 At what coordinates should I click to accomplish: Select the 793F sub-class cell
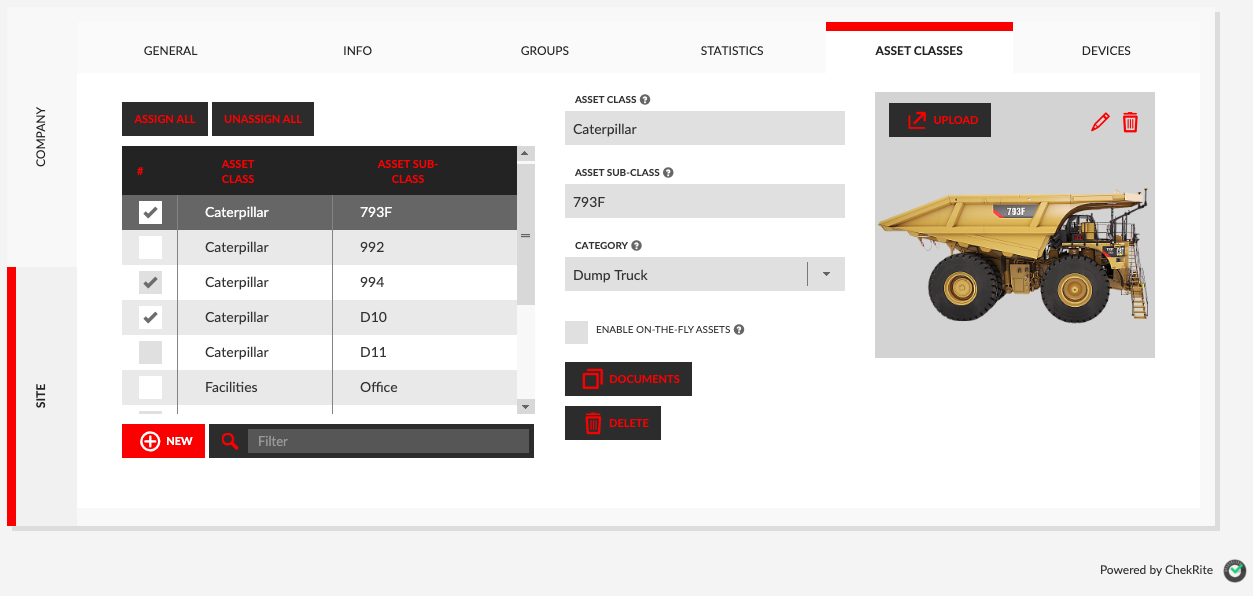(425, 212)
